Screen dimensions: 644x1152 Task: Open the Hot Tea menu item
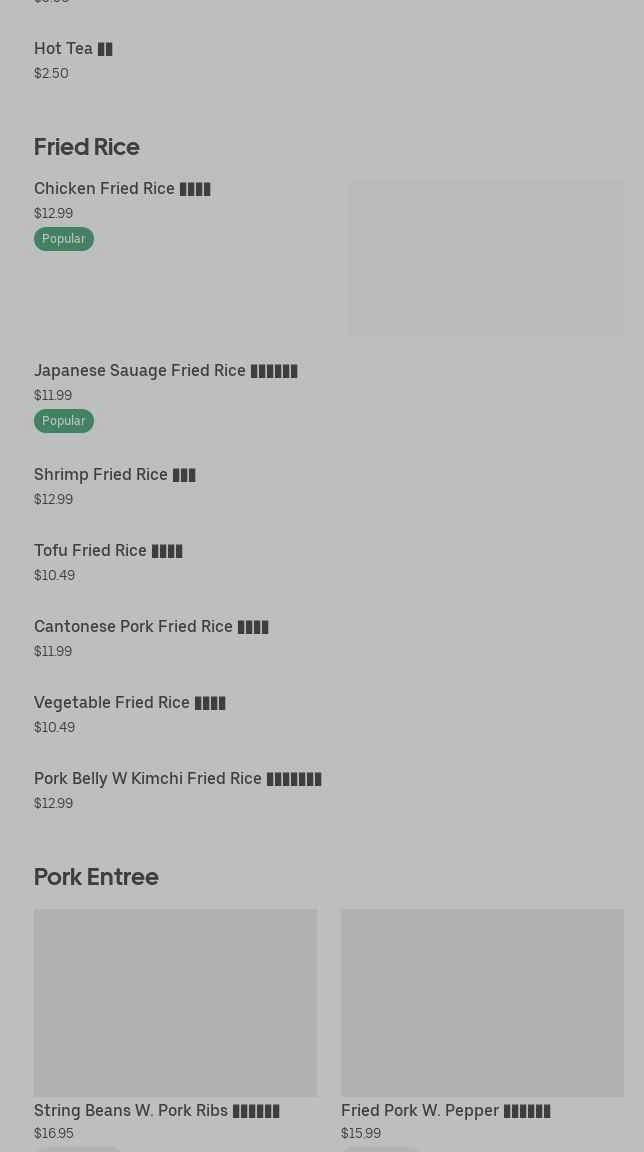(73, 48)
